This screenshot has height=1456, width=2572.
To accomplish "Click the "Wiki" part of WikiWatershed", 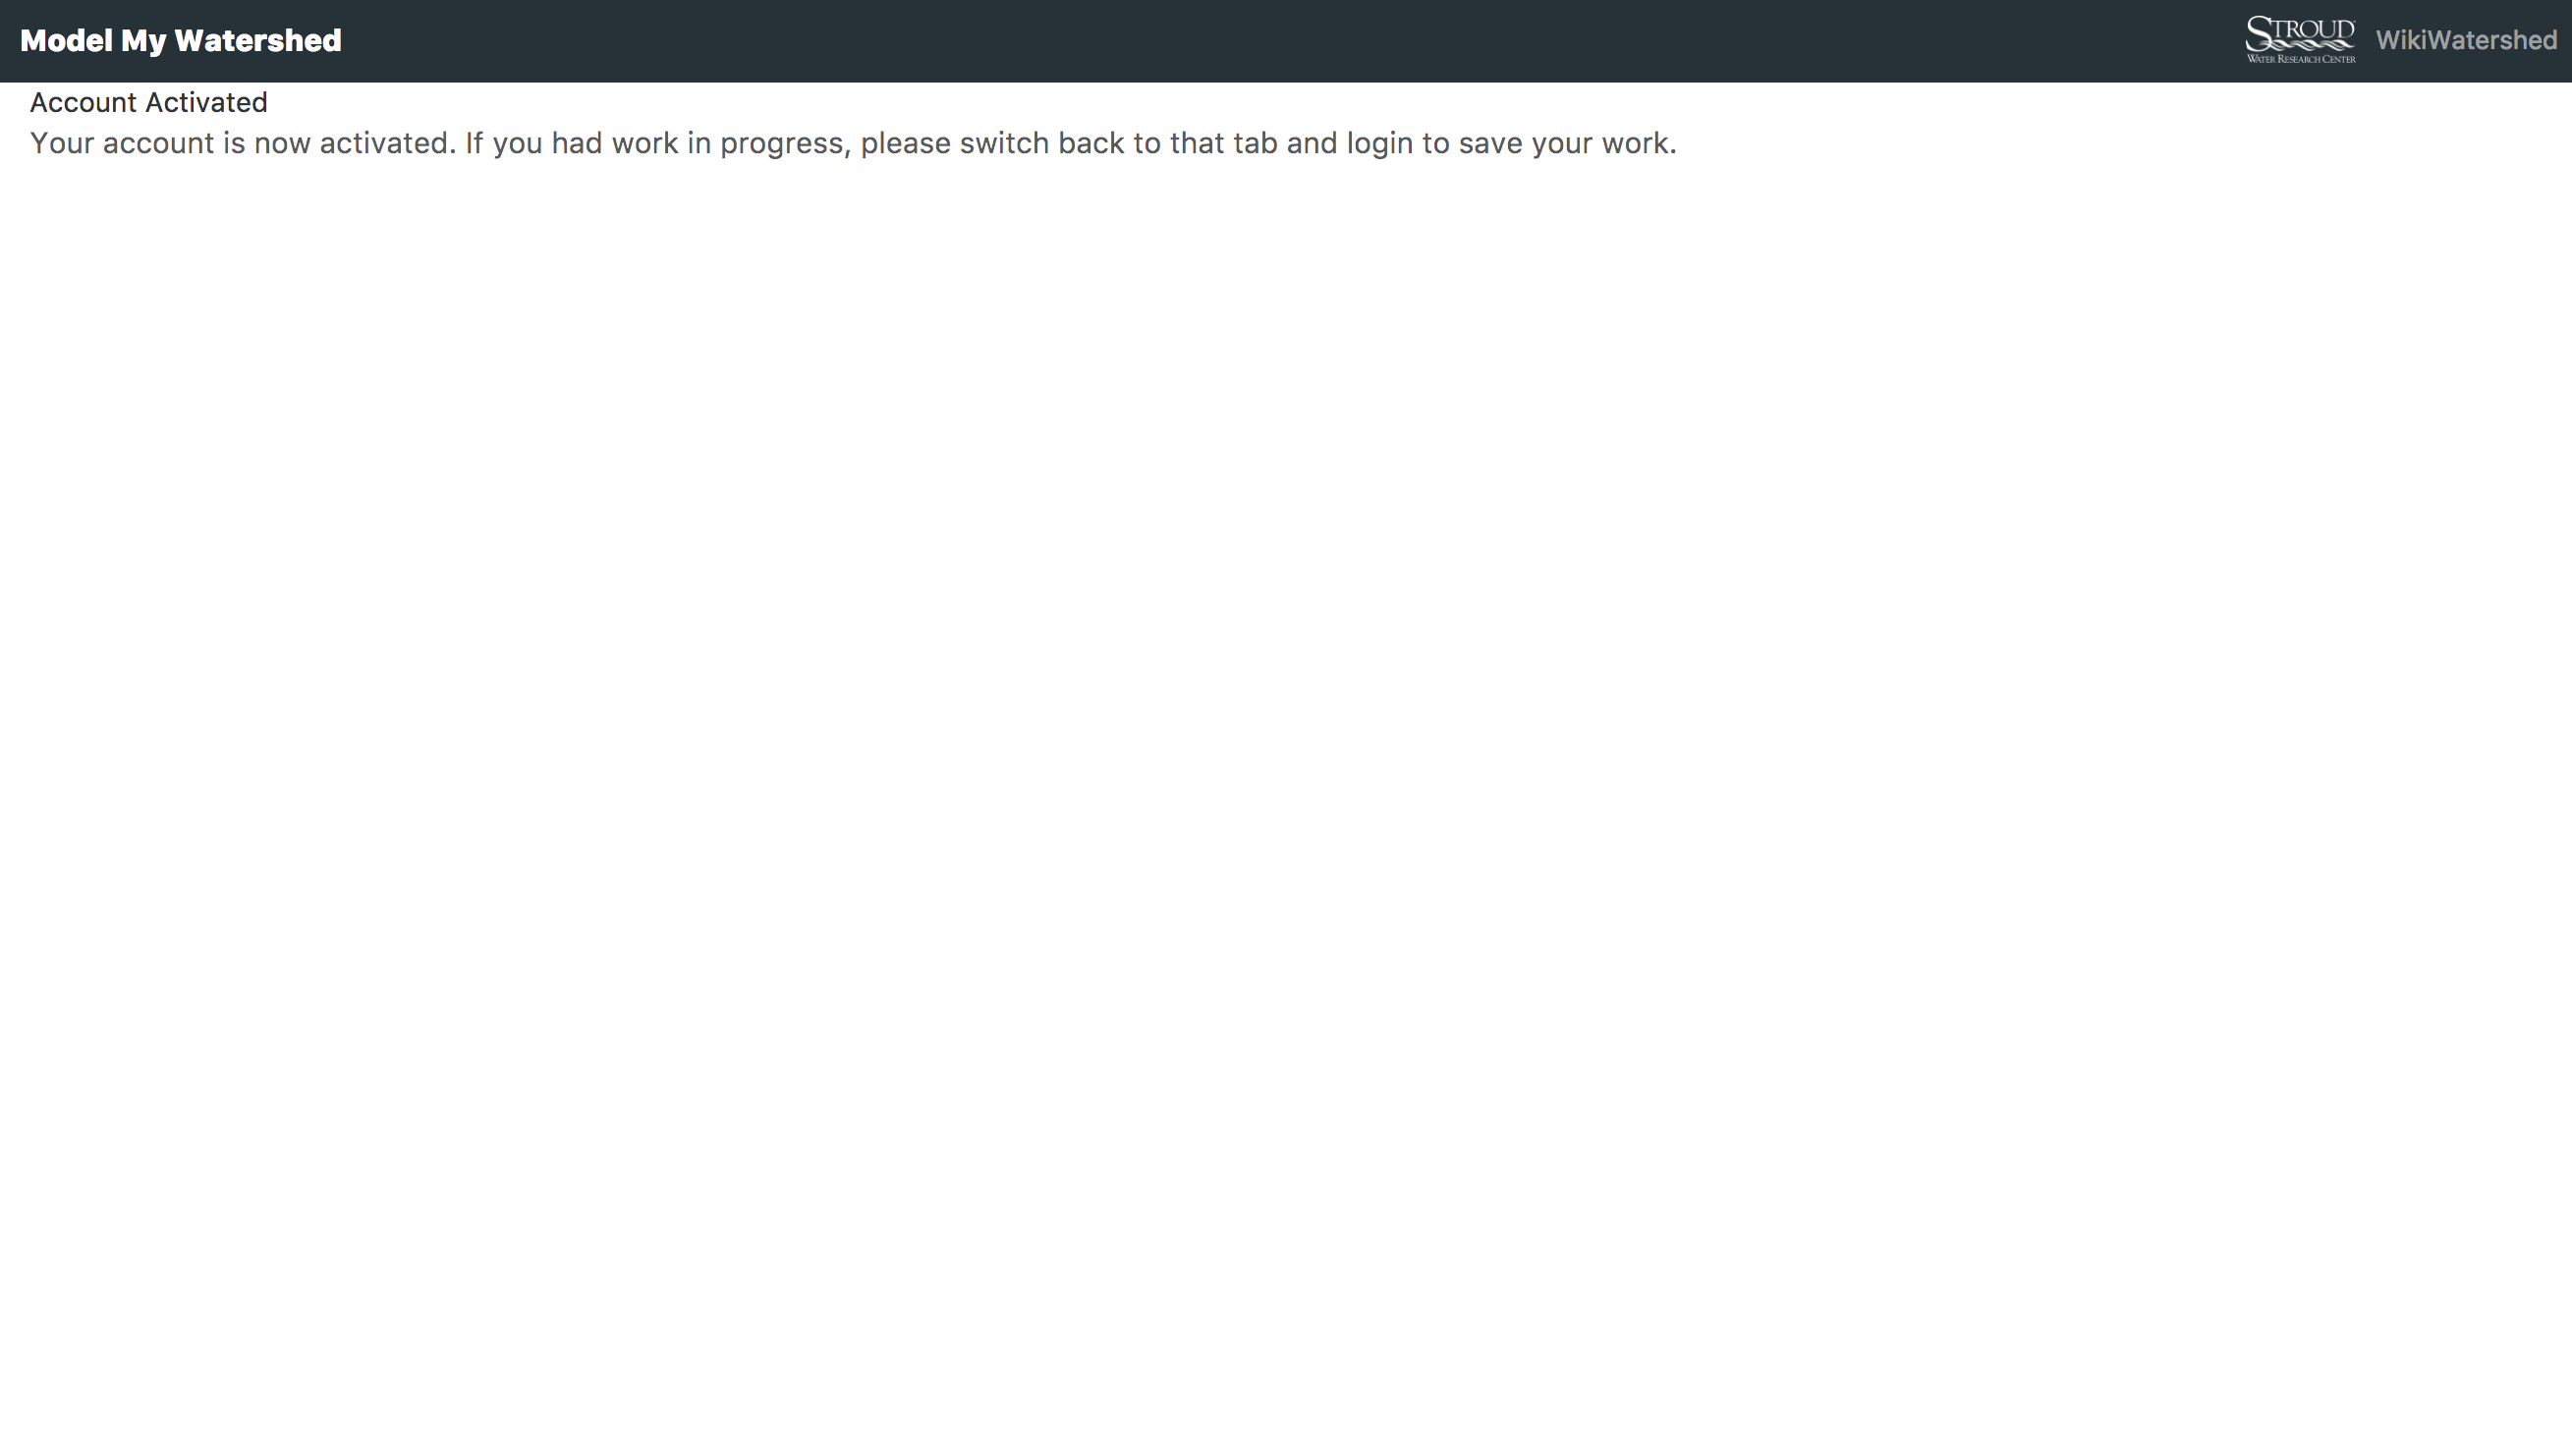I will pos(2400,41).
